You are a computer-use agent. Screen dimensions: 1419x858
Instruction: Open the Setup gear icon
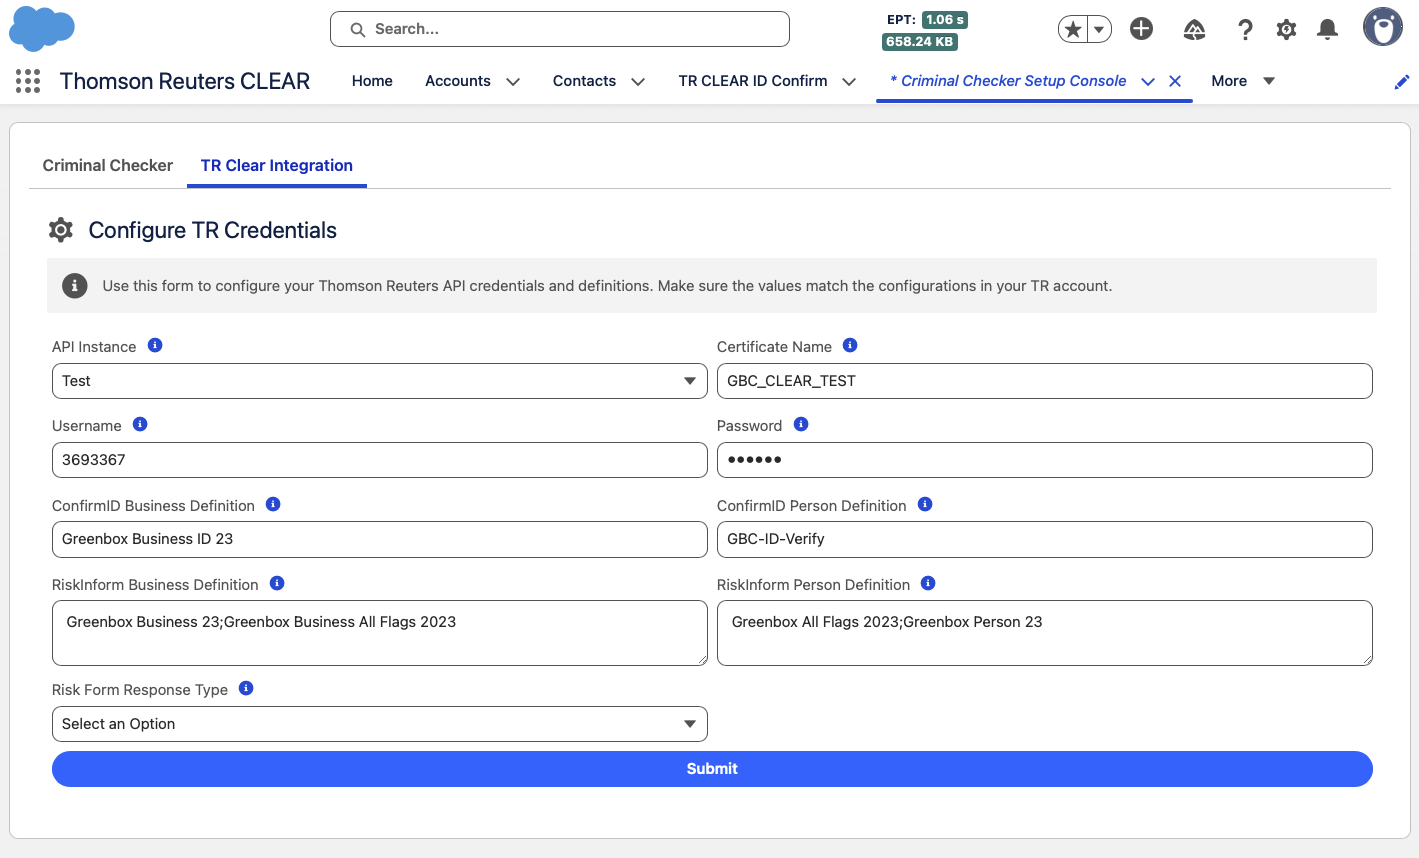click(1287, 30)
